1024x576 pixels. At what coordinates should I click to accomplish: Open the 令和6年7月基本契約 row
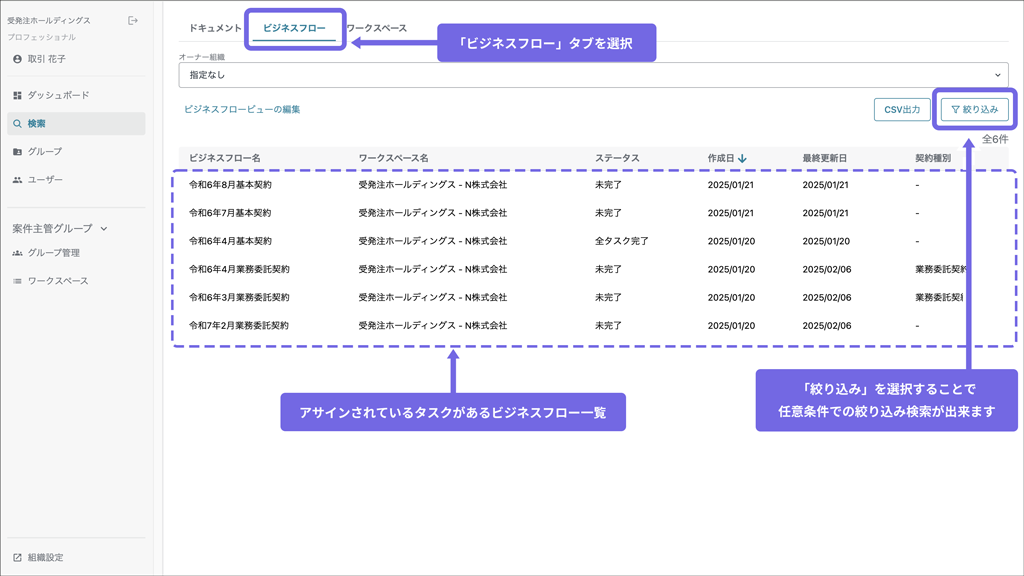pos(594,213)
